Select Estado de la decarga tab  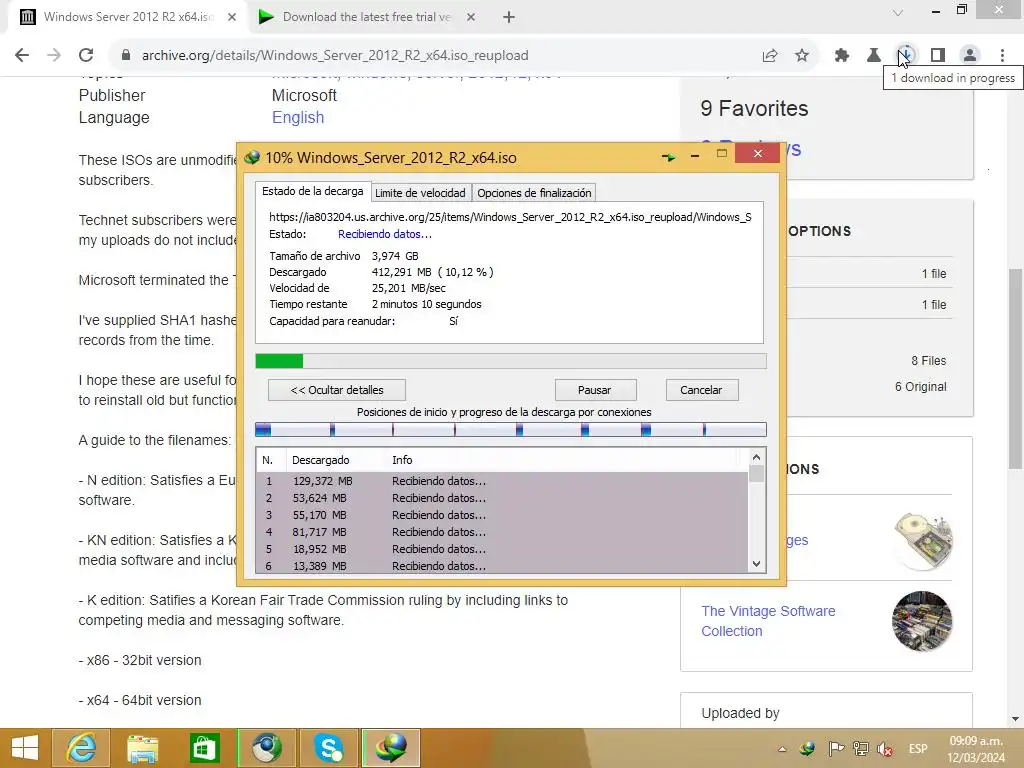pos(312,191)
